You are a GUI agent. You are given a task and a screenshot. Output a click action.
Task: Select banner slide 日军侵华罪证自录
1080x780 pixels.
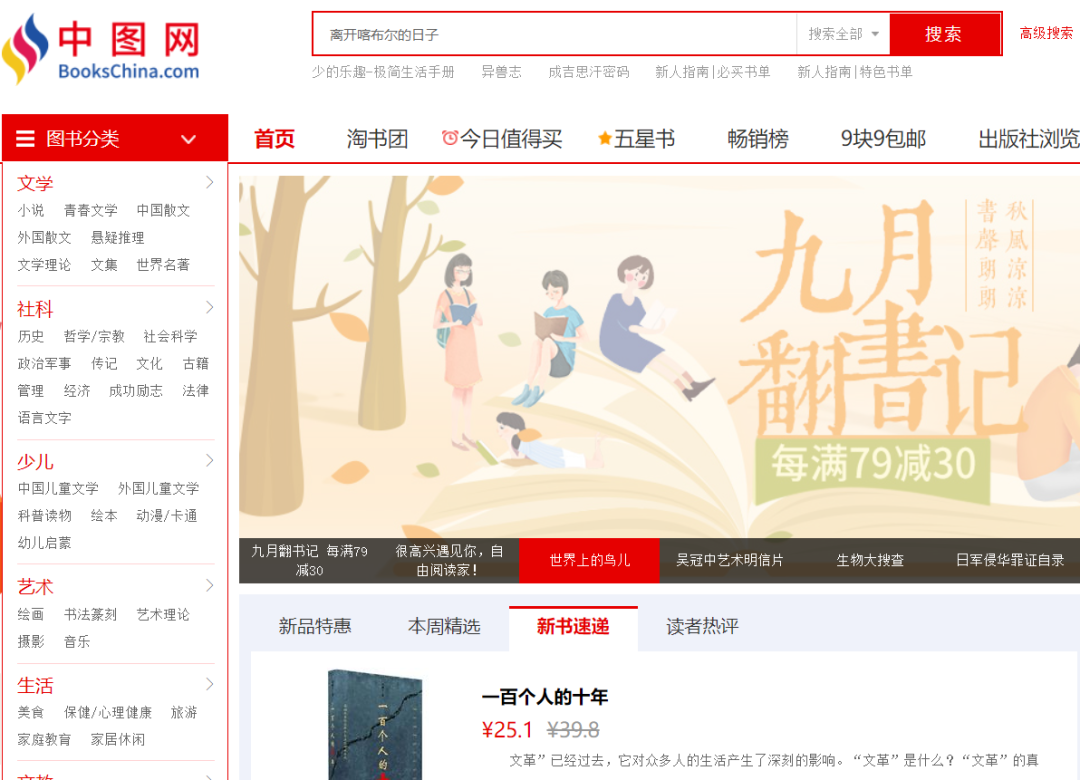[x=1010, y=560]
